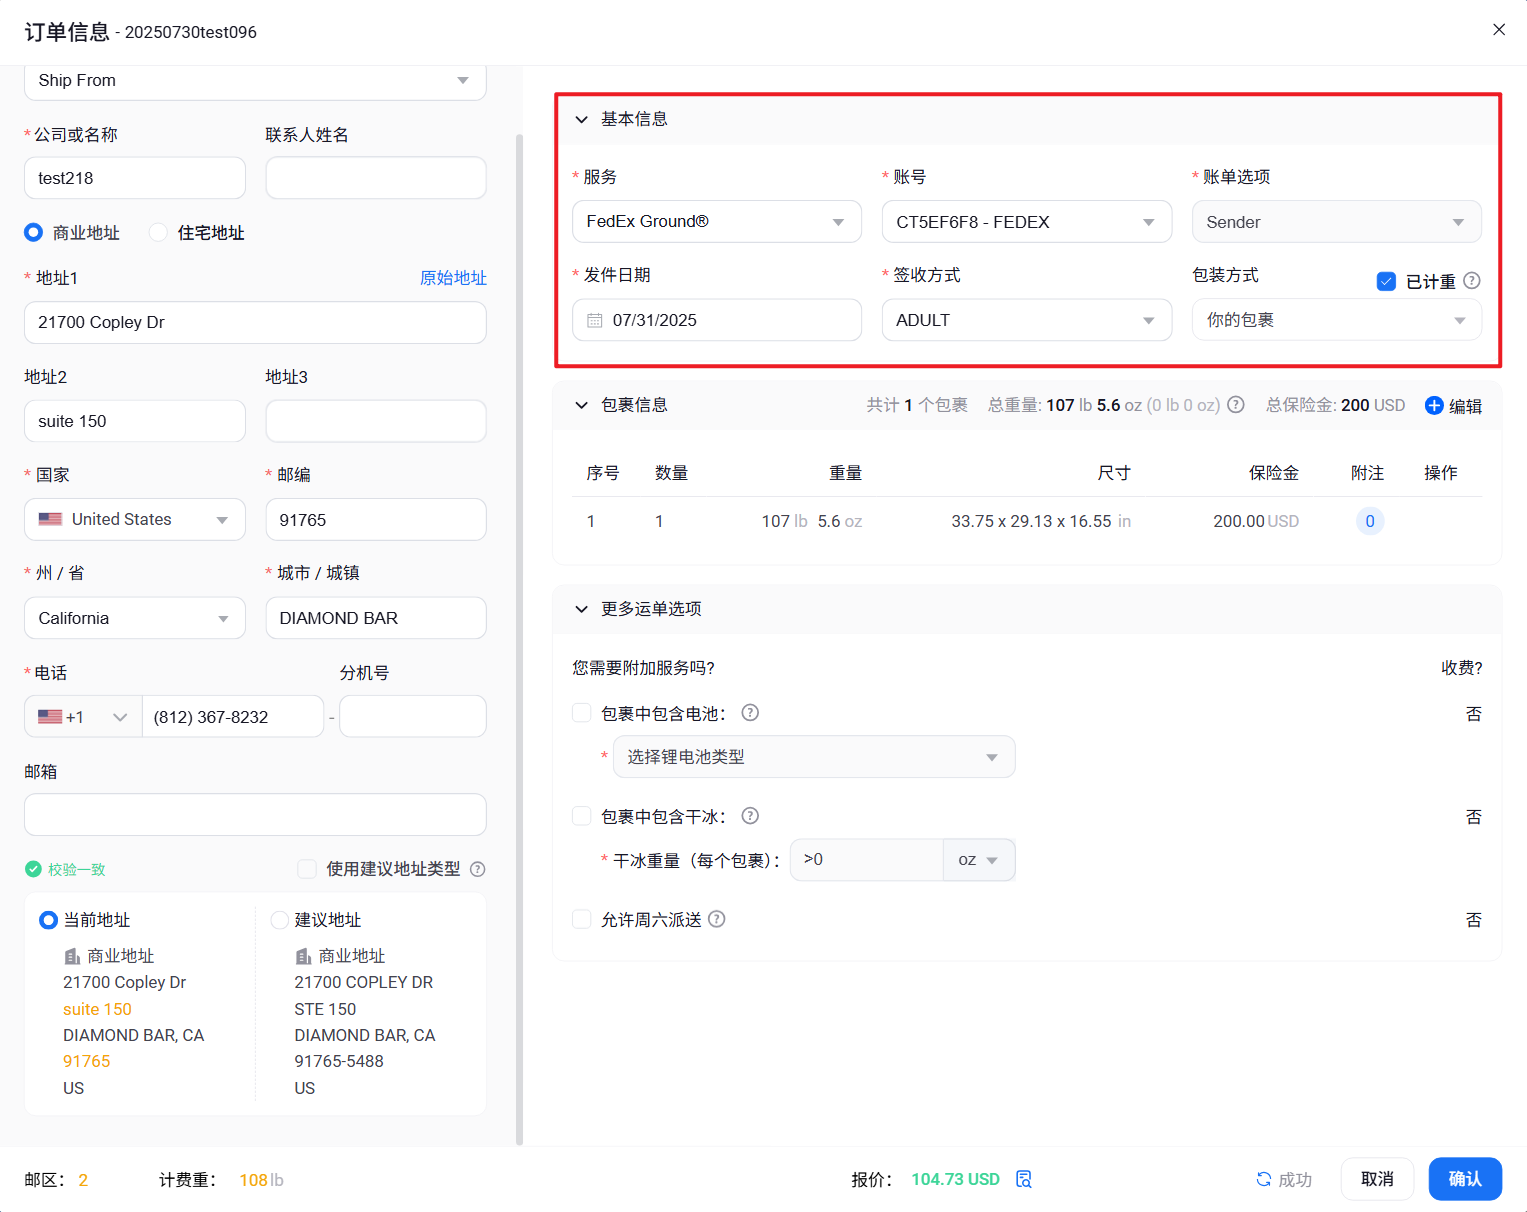Select the 当前地址 radio option
1527x1212 pixels.
[x=48, y=920]
